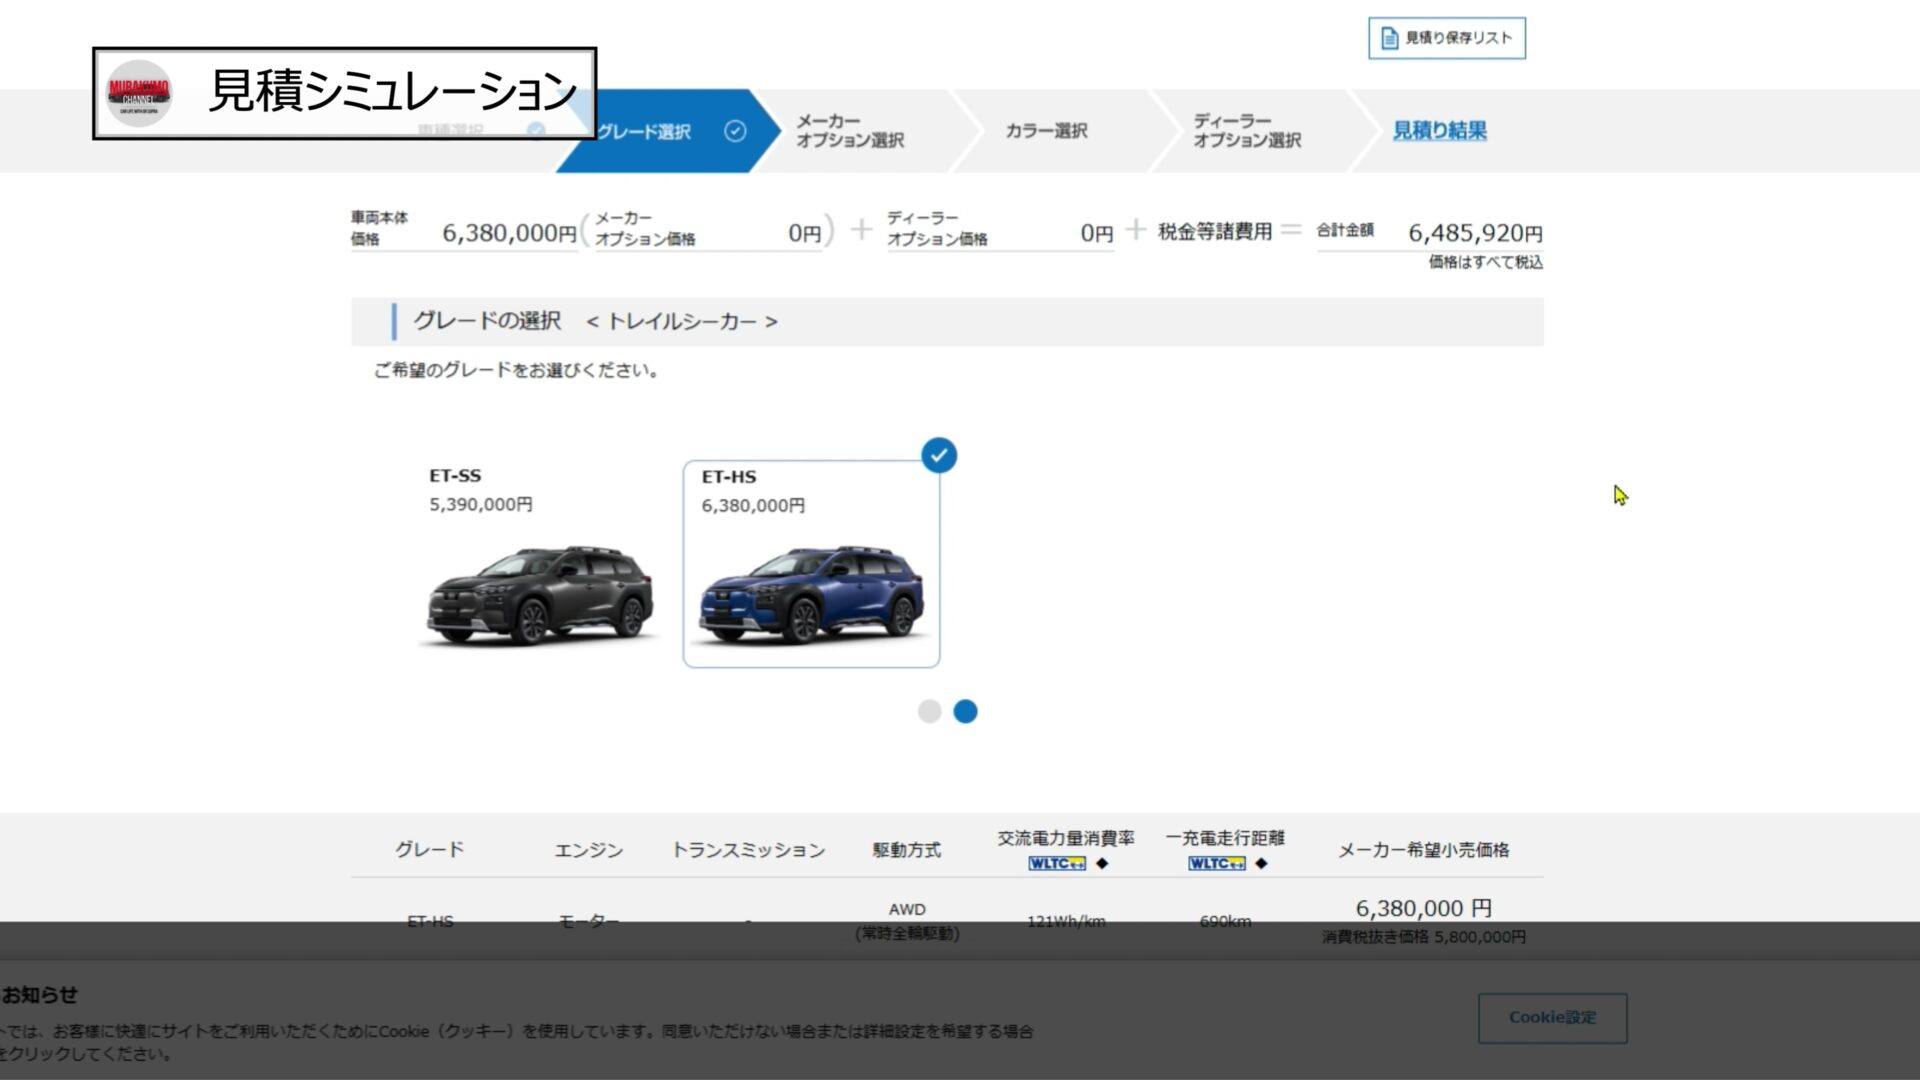
Task: Click the diamond mark next to 一充電走行距離
Action: (x=1261, y=863)
